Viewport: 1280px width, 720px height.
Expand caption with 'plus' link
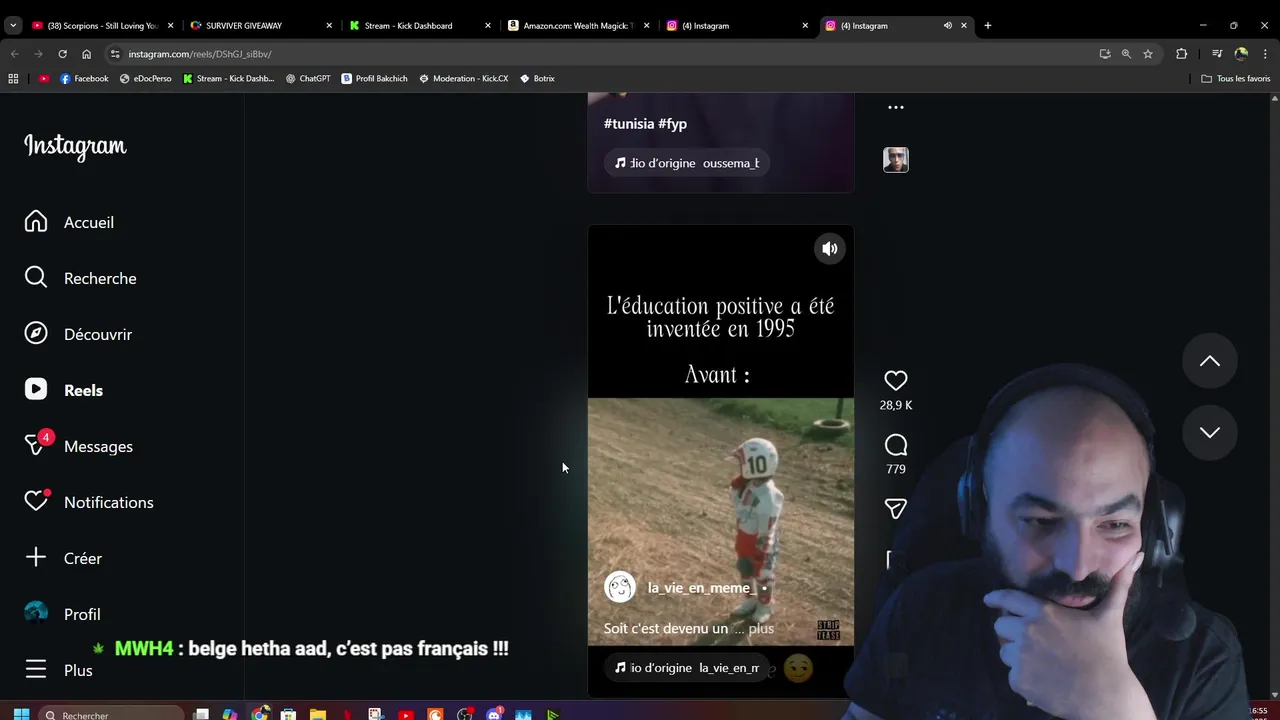(761, 628)
